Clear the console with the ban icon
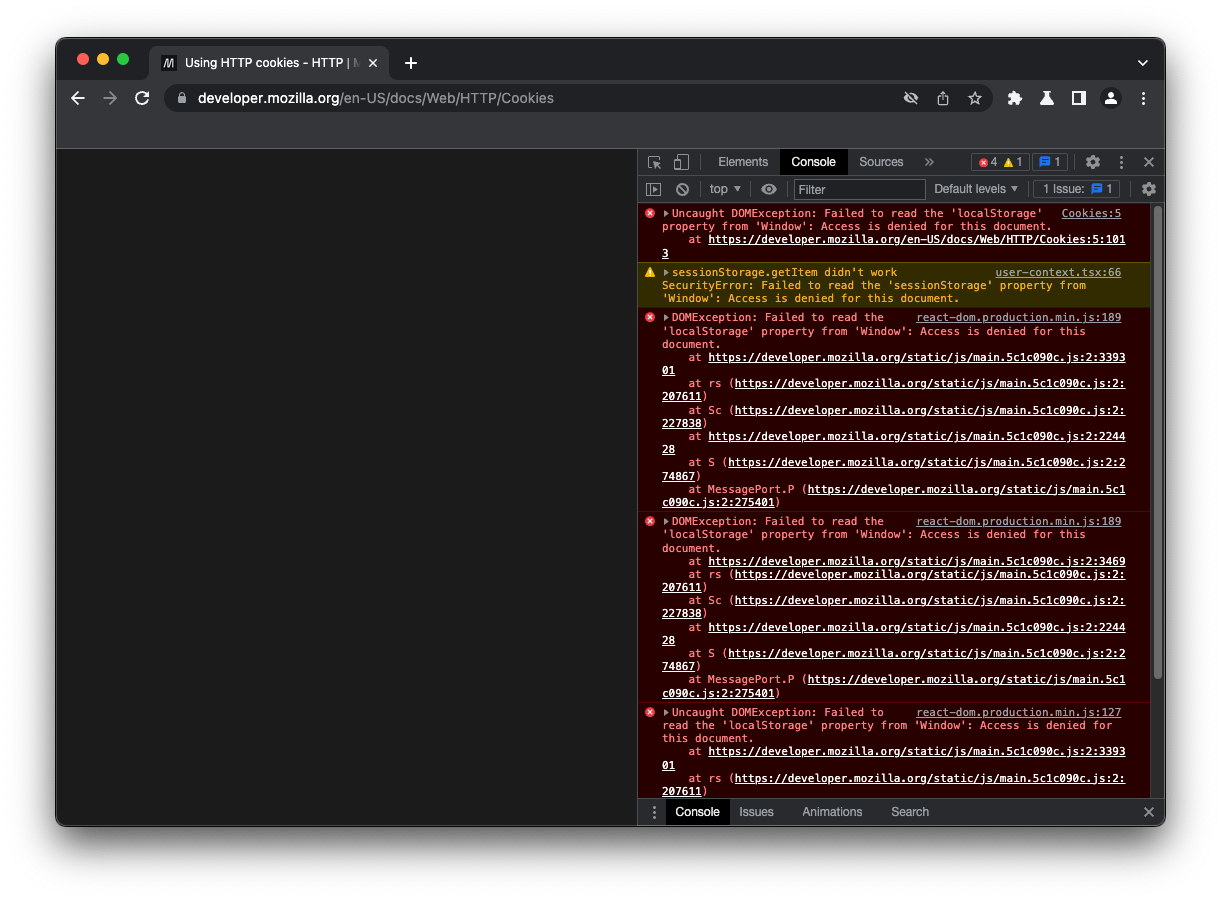This screenshot has width=1221, height=900. coord(682,189)
